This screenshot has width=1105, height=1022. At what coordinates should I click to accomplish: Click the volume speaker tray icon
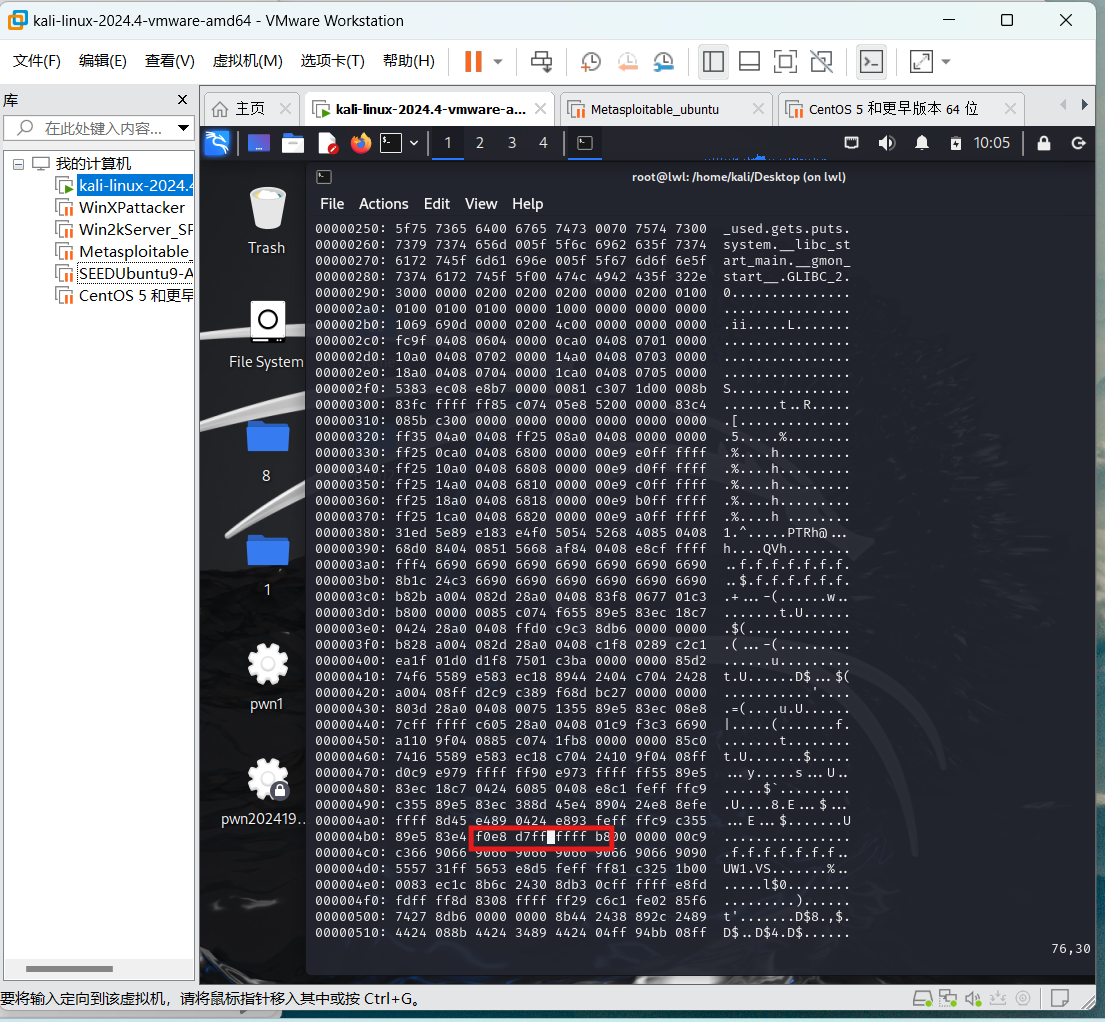(887, 143)
